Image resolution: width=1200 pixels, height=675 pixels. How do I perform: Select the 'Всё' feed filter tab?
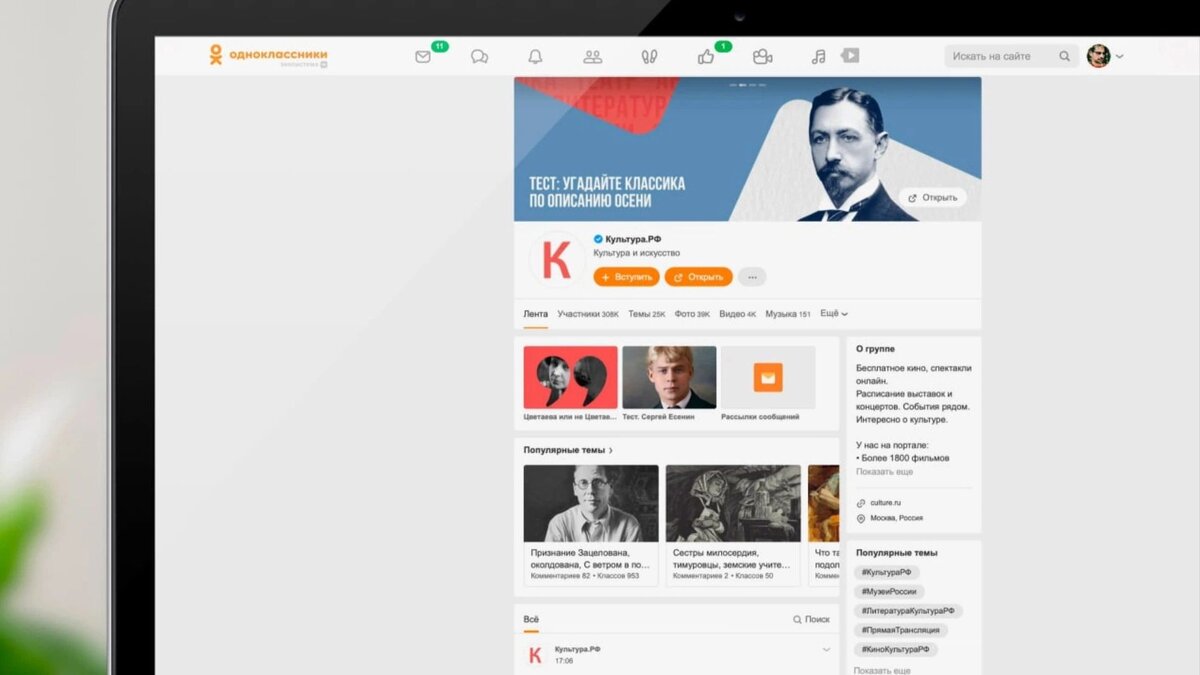pos(531,619)
